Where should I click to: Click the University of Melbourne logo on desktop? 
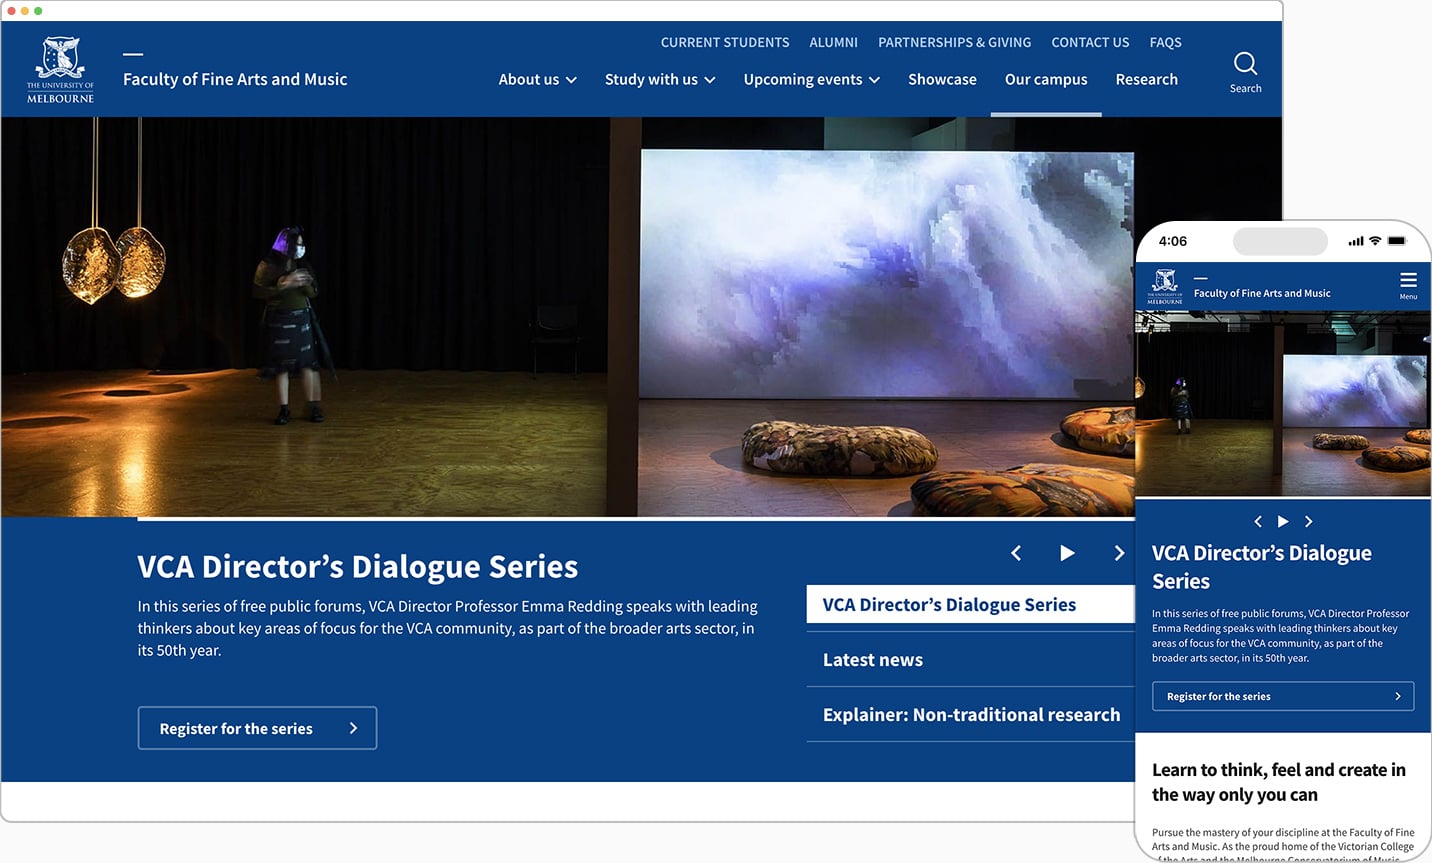pyautogui.click(x=61, y=70)
